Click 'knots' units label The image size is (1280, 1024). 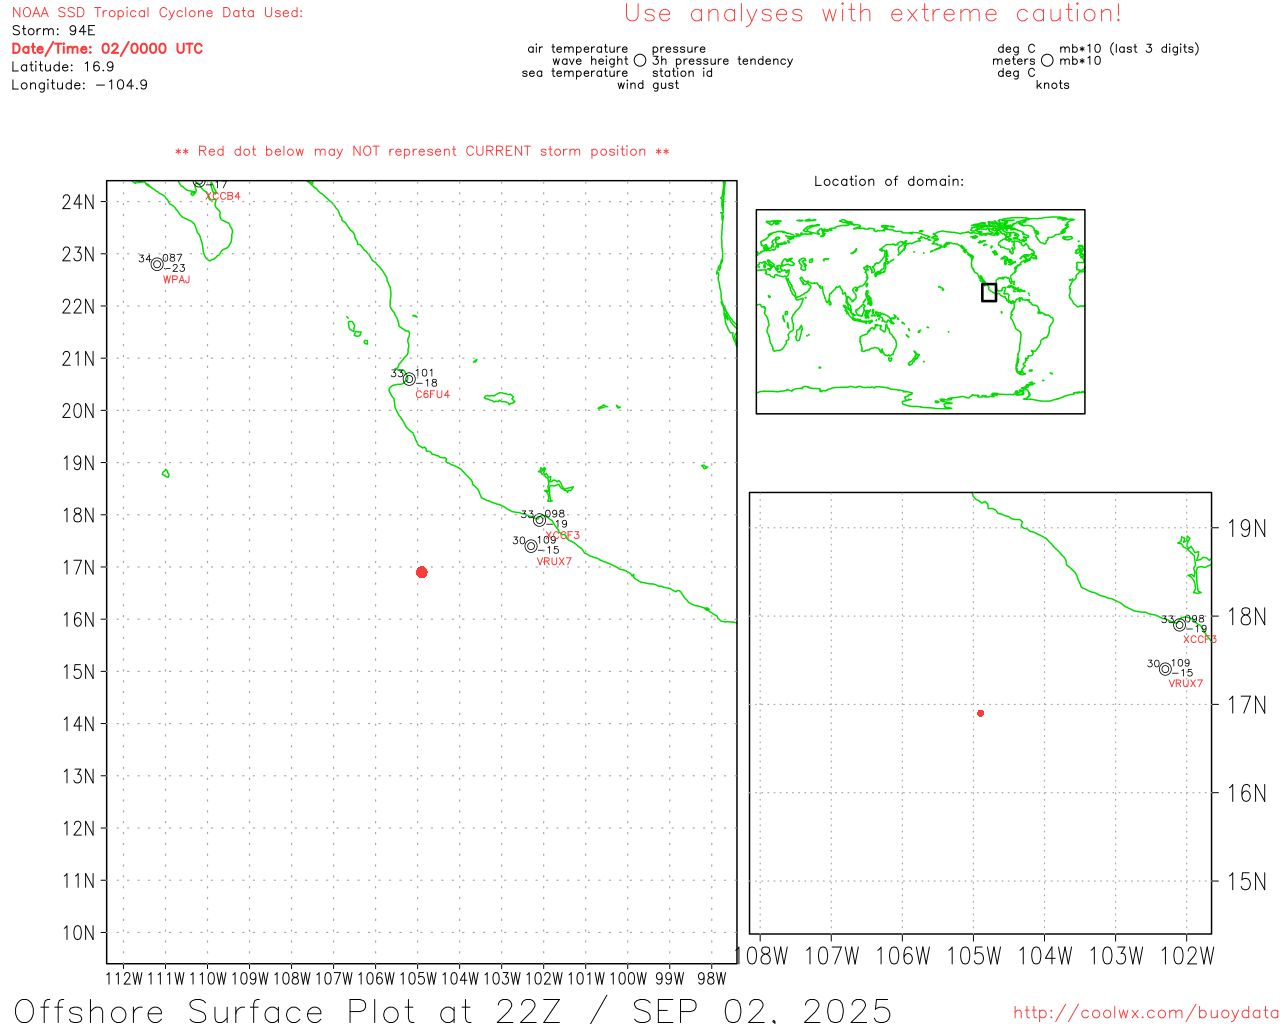point(1053,85)
